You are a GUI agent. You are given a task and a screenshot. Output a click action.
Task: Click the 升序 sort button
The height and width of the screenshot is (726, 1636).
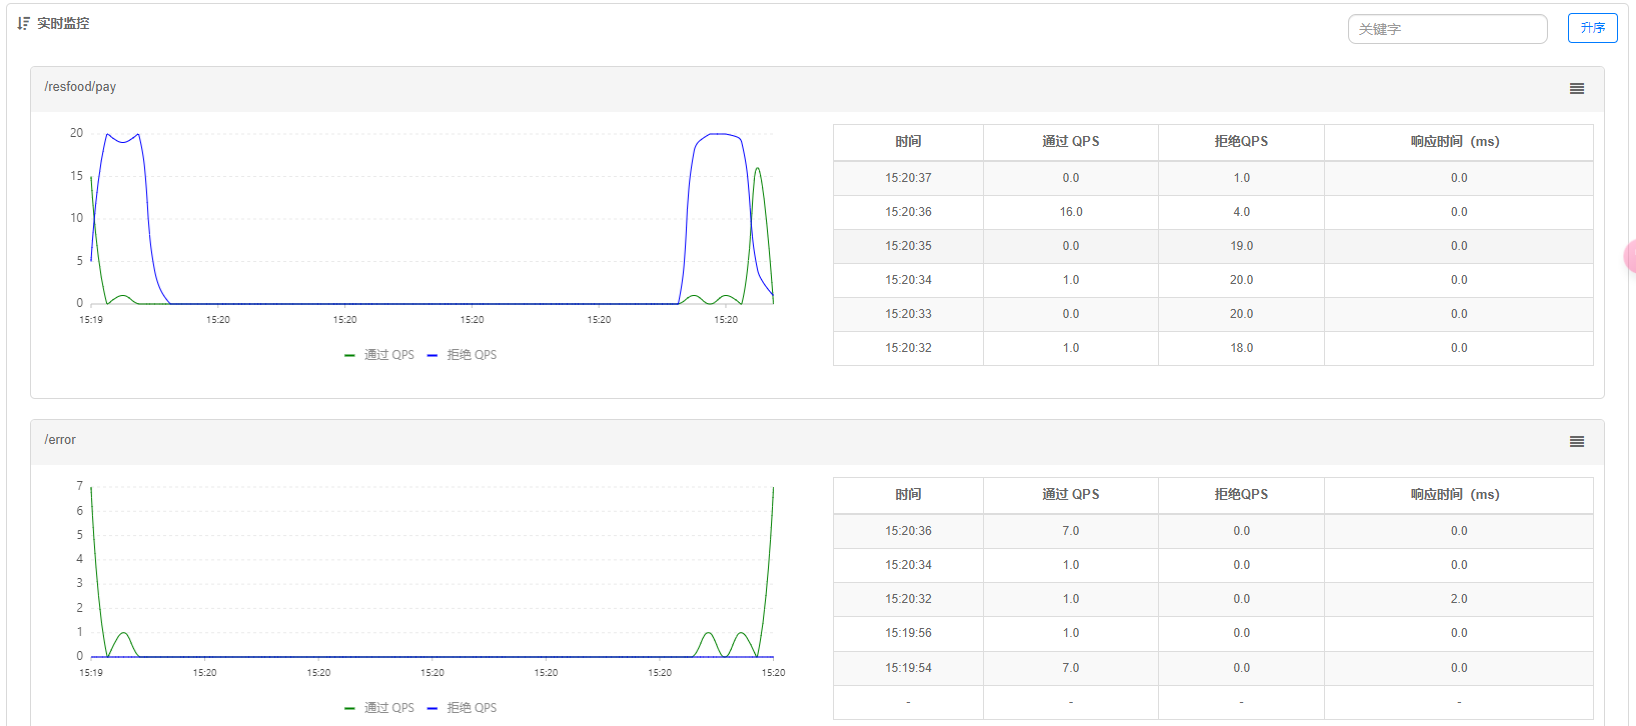point(1592,28)
